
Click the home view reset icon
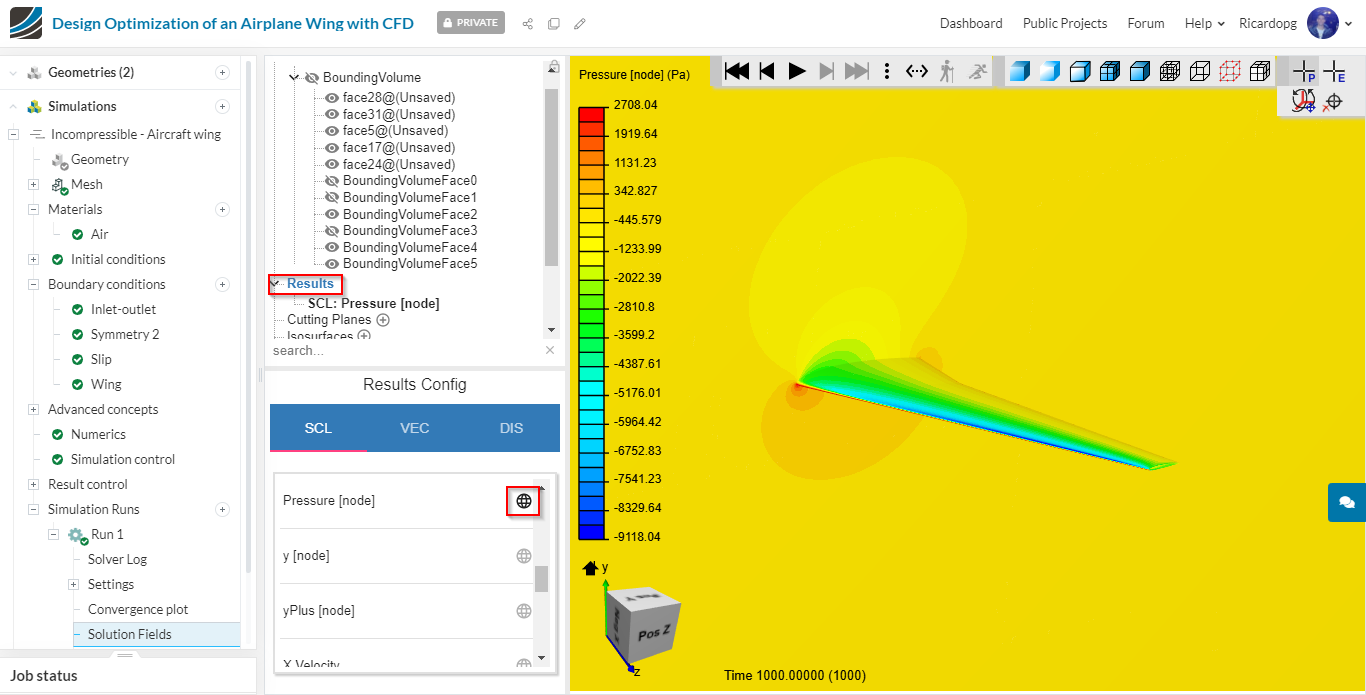click(x=590, y=568)
